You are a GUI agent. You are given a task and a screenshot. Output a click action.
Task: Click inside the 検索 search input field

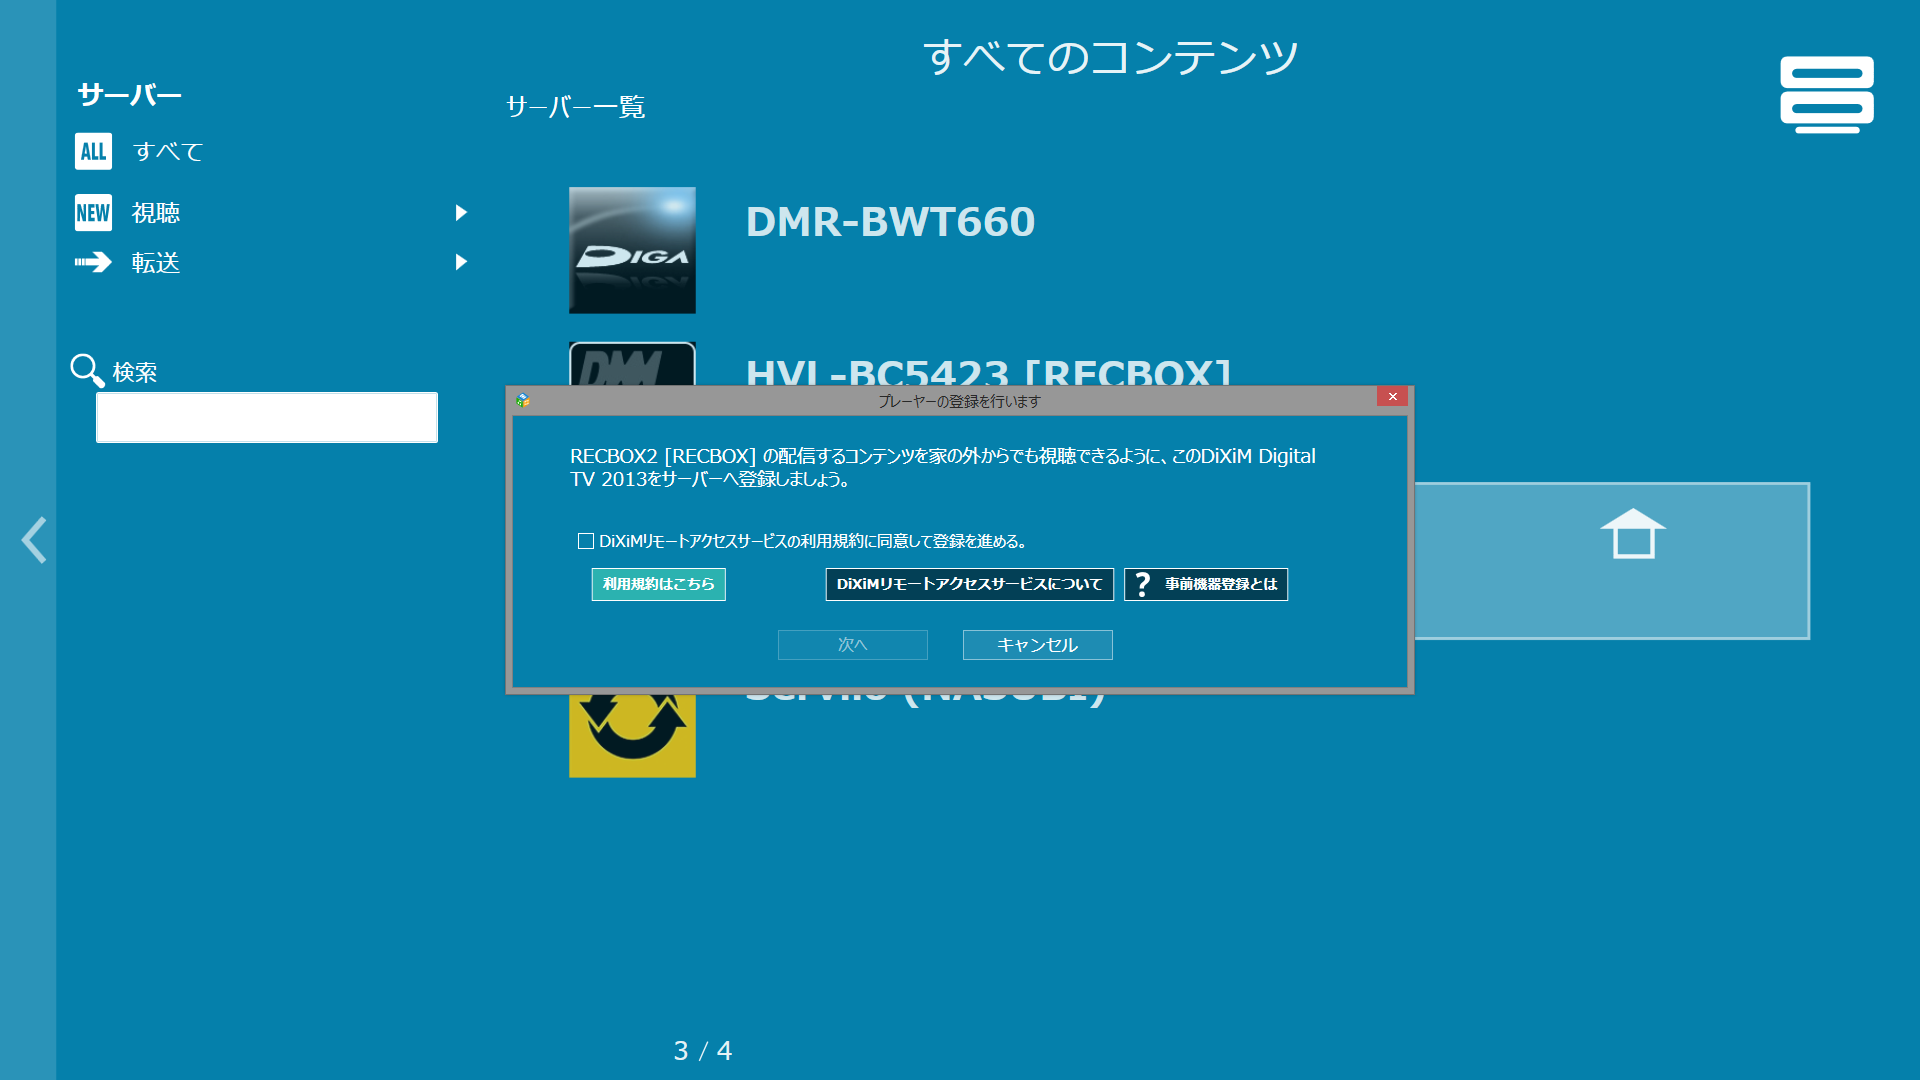pyautogui.click(x=266, y=417)
